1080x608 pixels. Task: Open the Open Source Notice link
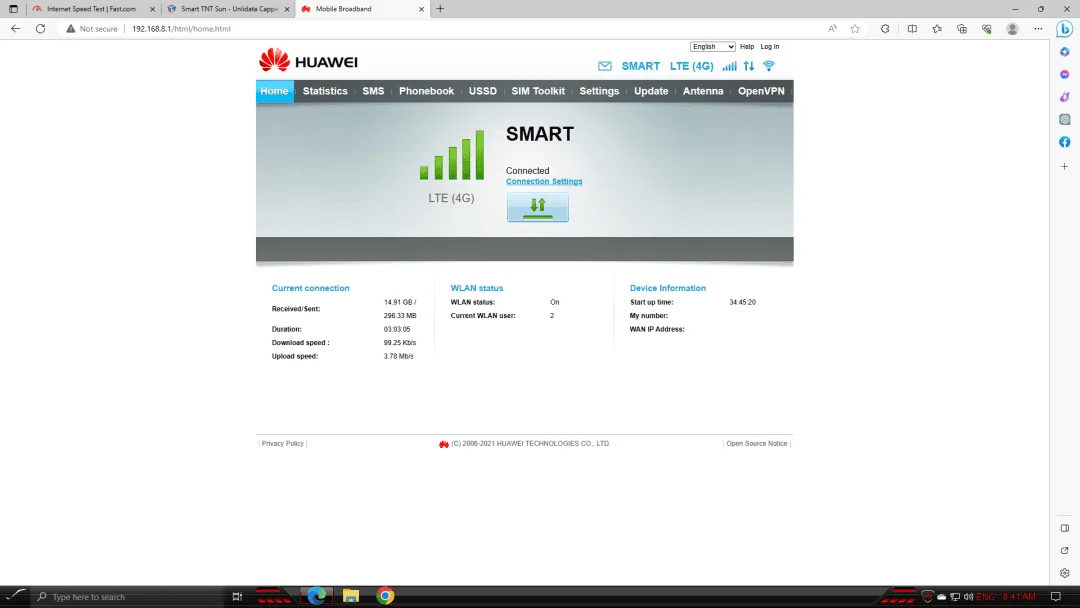(756, 443)
